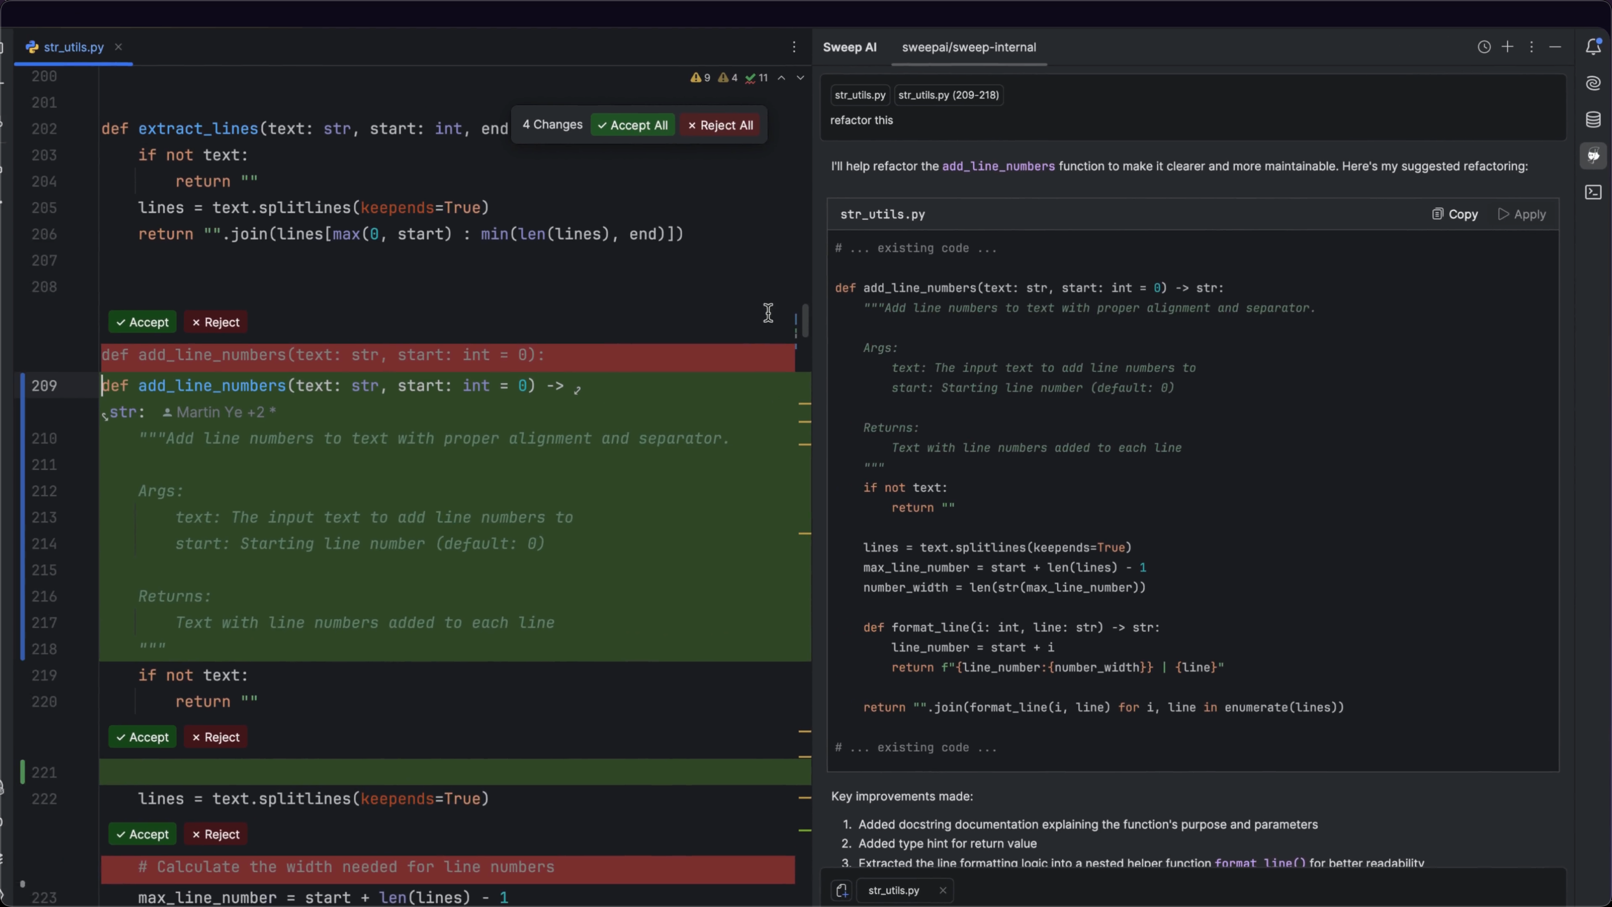Switch to sweepai/sweep-internal tab
This screenshot has height=907, width=1612.
tap(969, 47)
